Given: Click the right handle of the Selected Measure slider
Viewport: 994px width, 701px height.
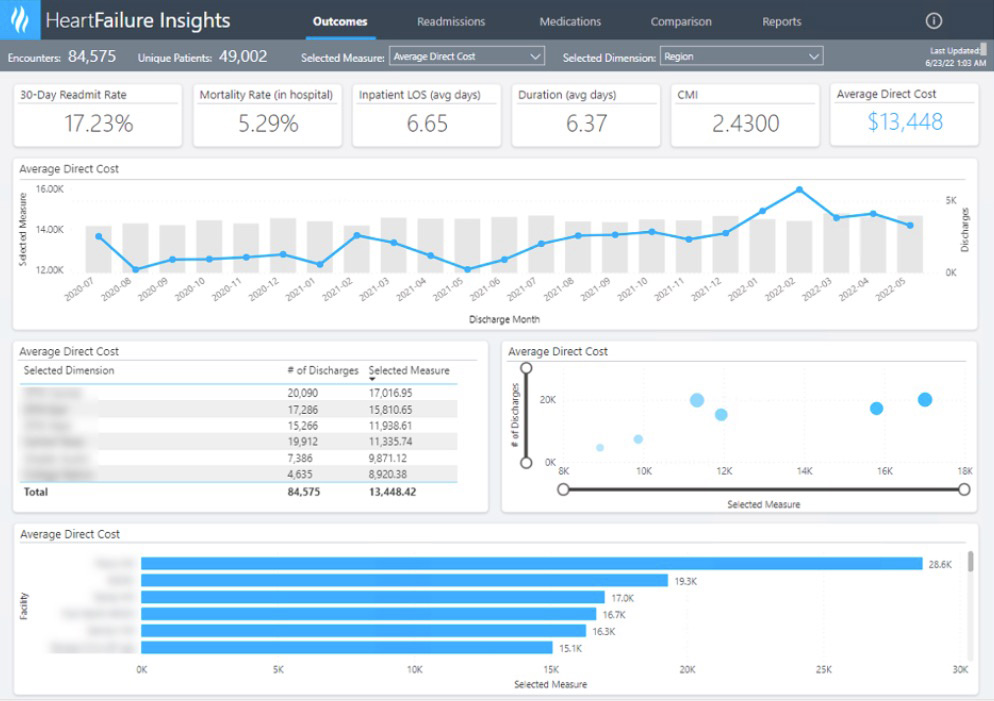Looking at the screenshot, I should coord(963,490).
